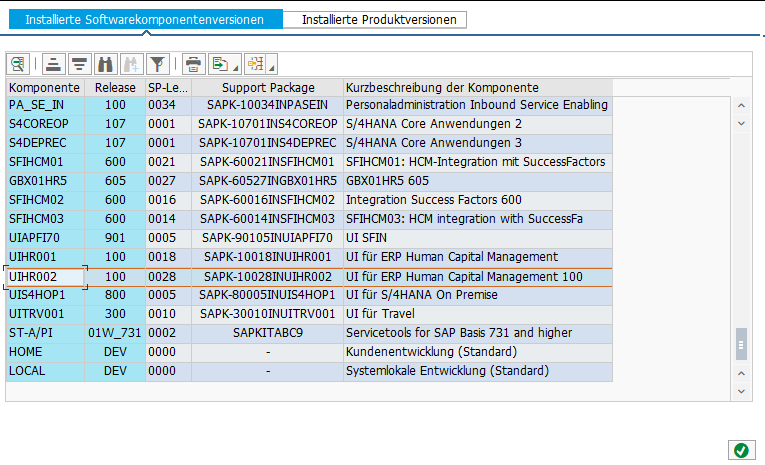Click release value 01W_731
Screen dimensions: 765x465
pyautogui.click(x=115, y=333)
